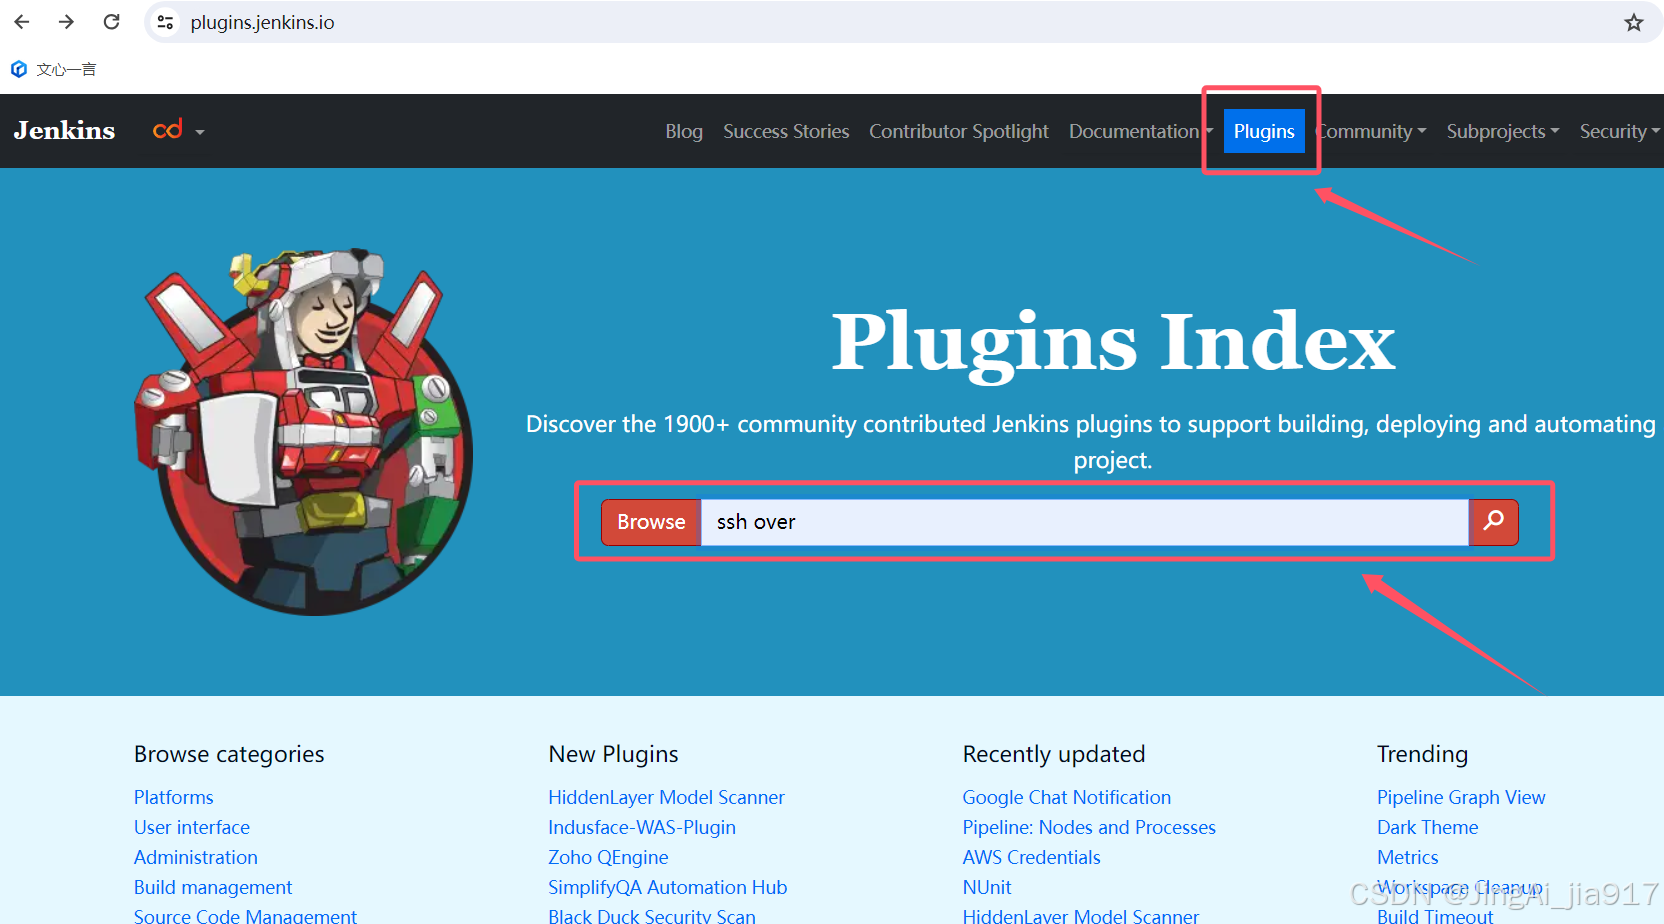Select the Plugins nav item

(x=1264, y=131)
